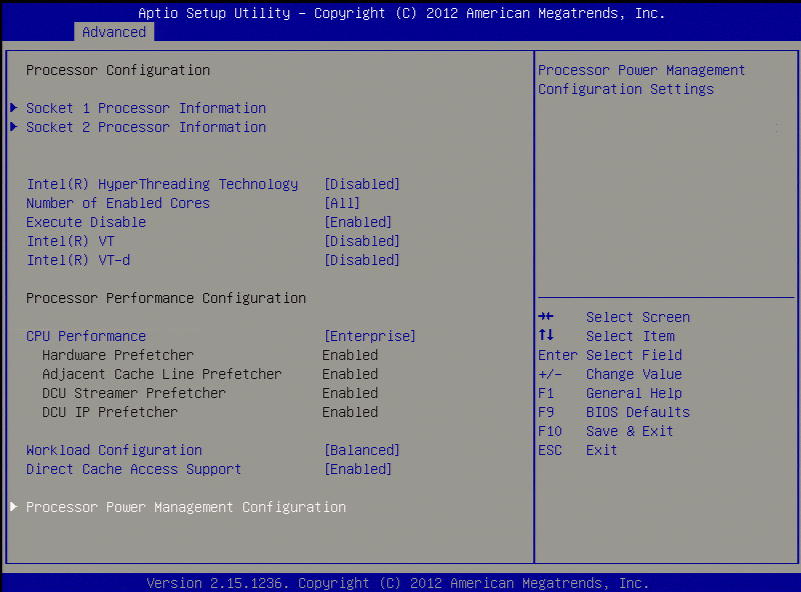Click the ESC Exit entry
The width and height of the screenshot is (801, 592).
(578, 450)
